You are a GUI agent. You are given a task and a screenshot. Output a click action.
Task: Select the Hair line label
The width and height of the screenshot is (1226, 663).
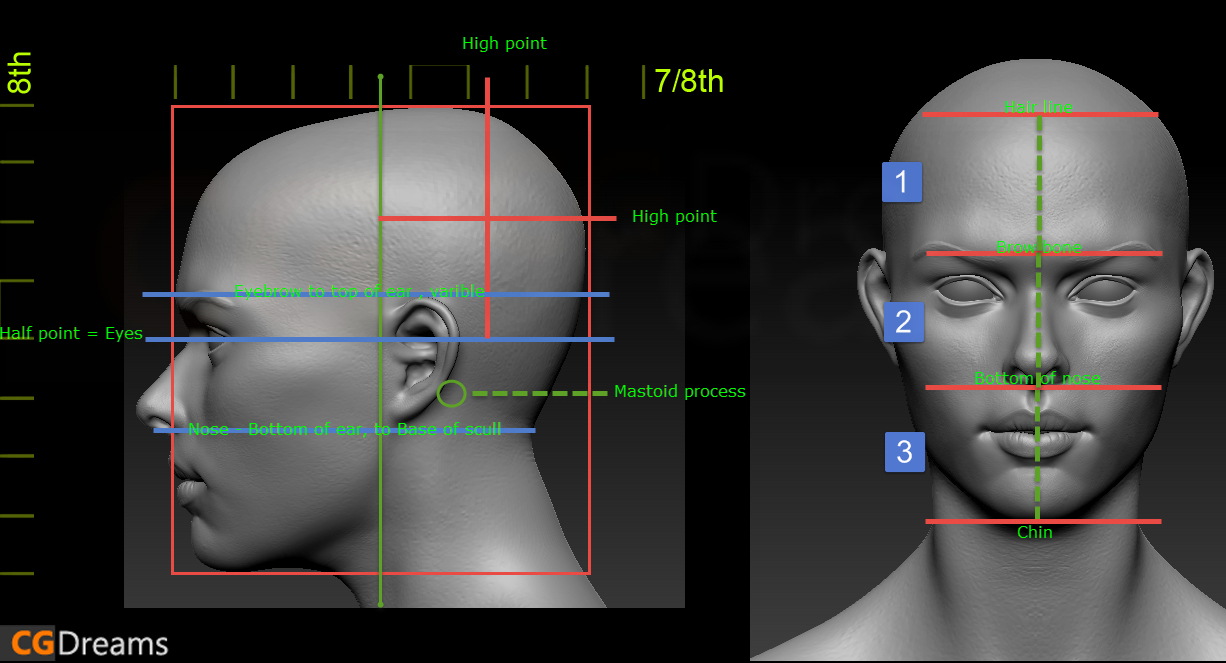point(1038,106)
